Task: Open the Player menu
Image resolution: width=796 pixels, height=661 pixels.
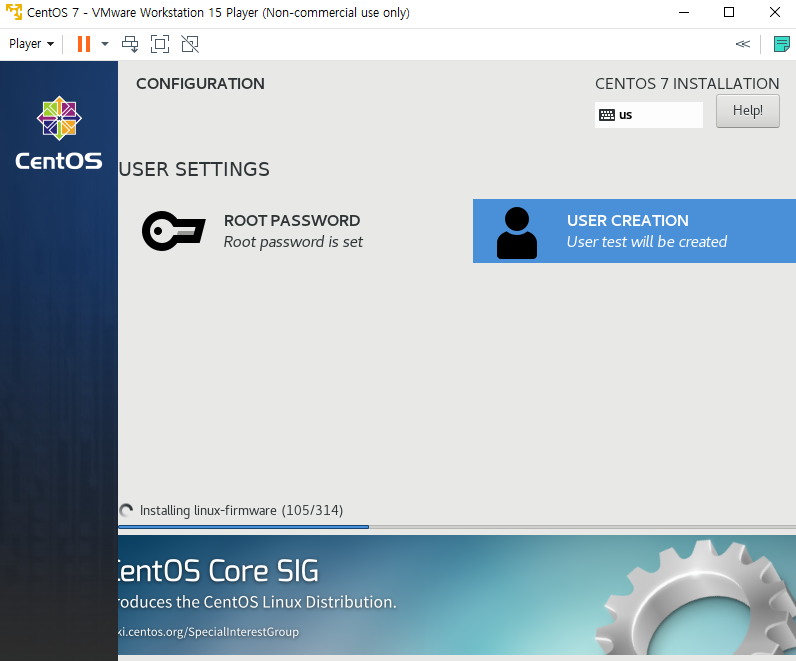Action: click(31, 44)
